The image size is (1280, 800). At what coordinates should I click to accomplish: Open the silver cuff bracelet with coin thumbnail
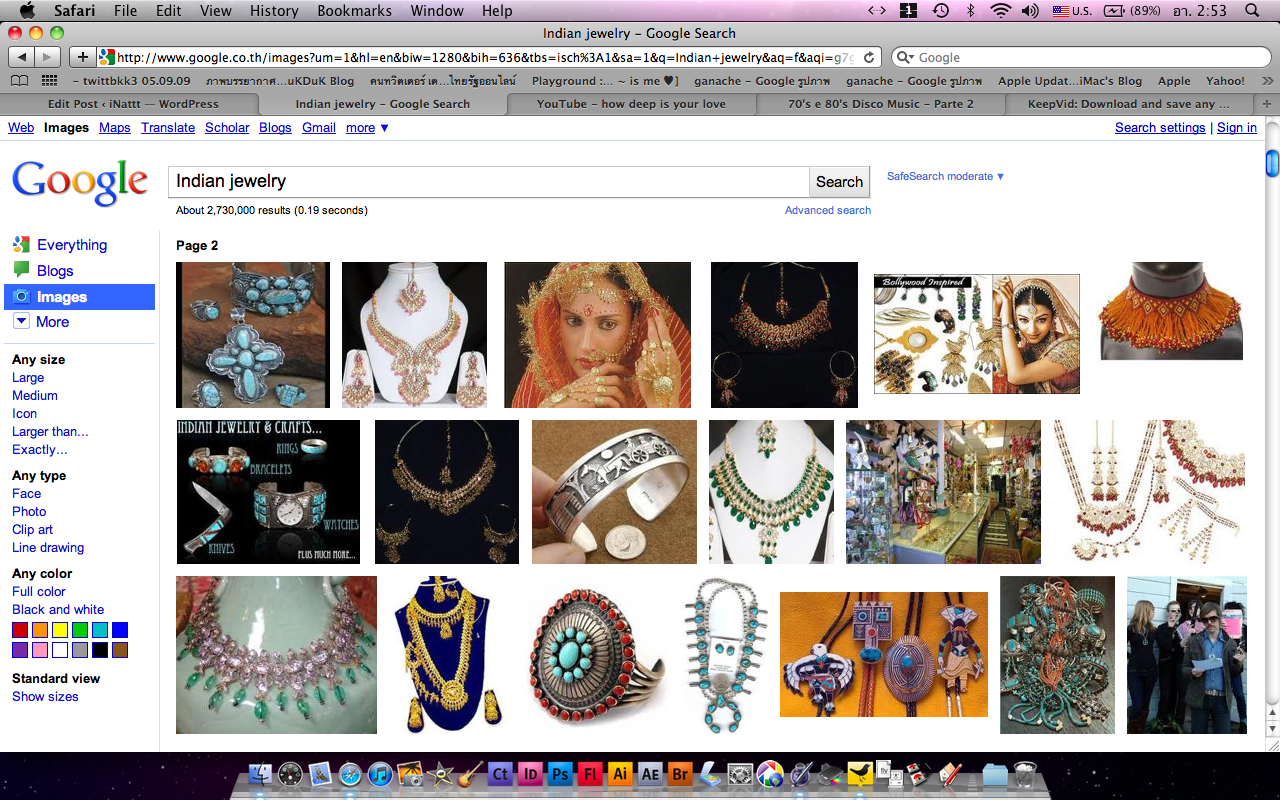(x=614, y=492)
